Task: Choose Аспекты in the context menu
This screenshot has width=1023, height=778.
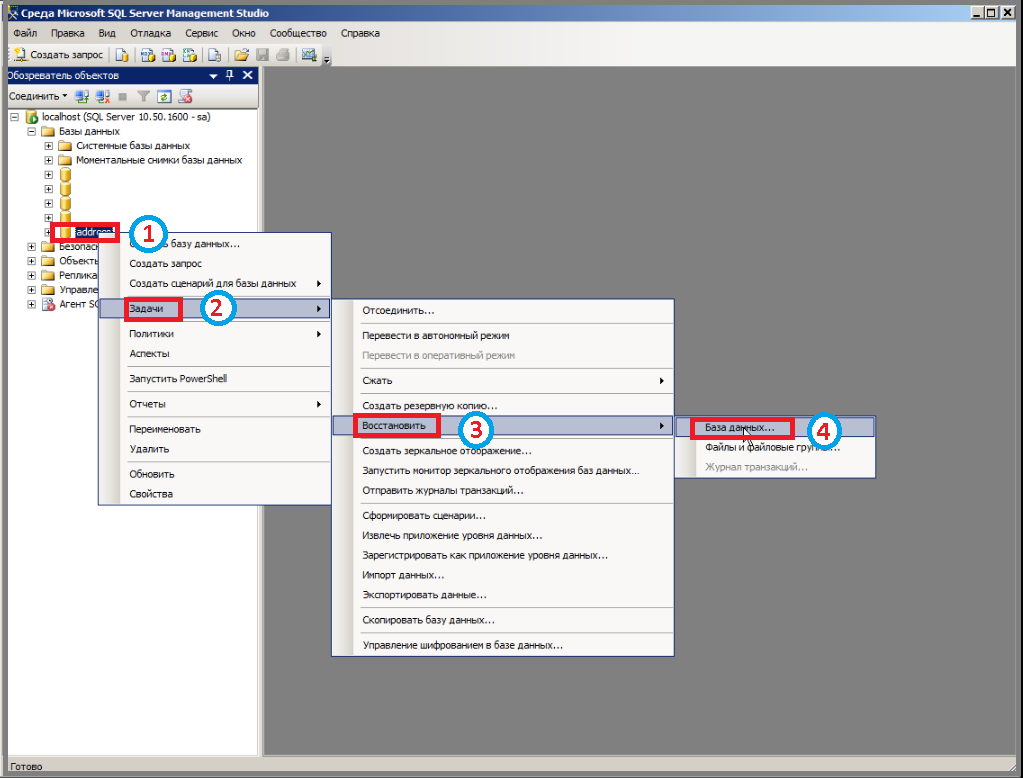Action: click(215, 353)
